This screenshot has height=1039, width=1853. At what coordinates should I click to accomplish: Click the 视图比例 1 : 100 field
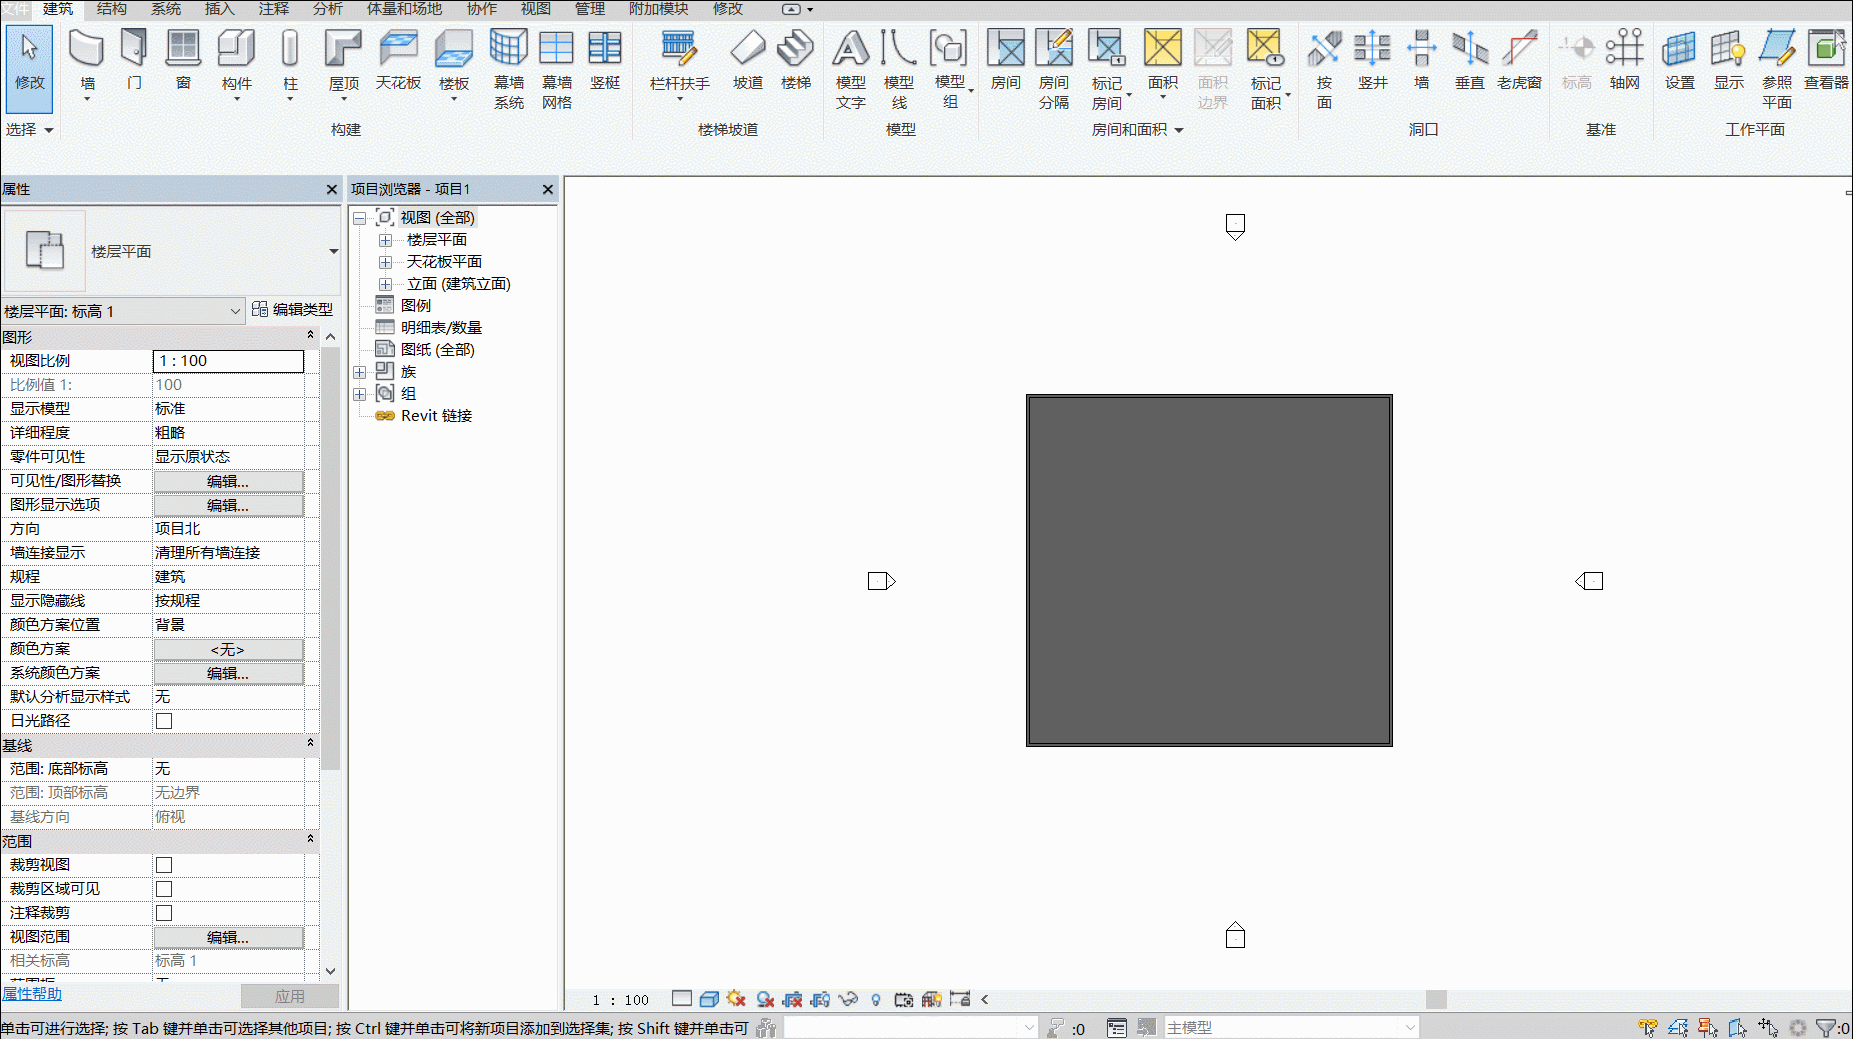228,361
